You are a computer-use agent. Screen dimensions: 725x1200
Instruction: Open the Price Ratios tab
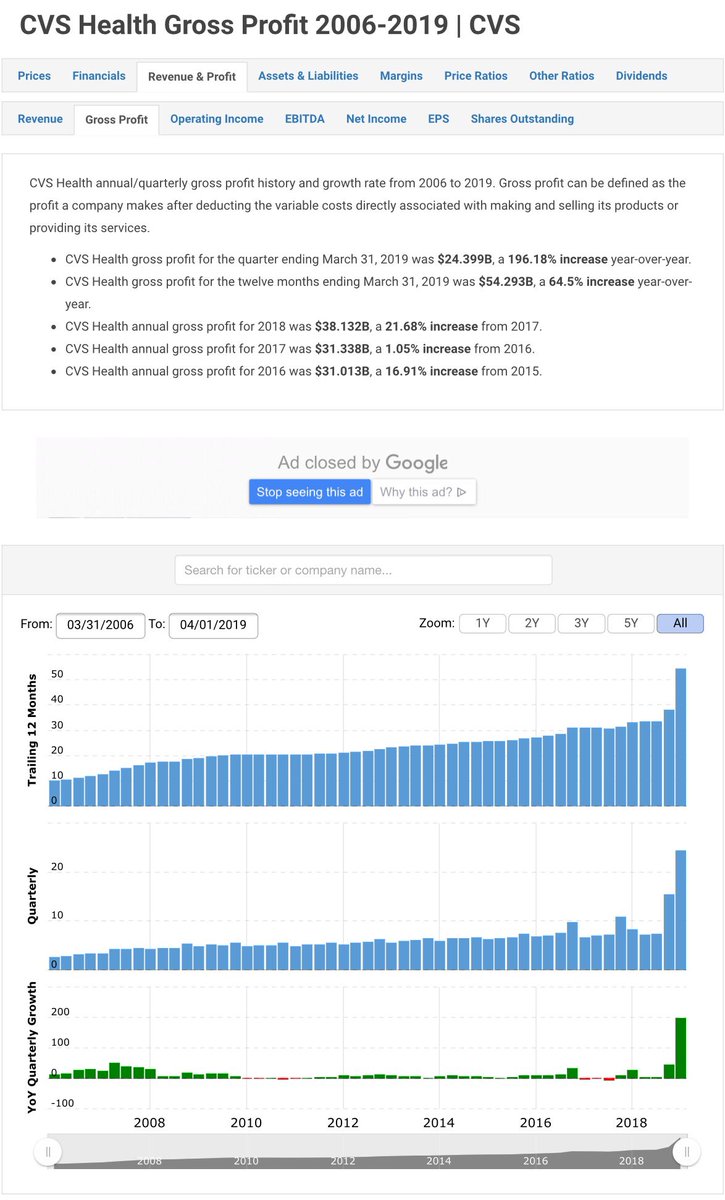point(476,76)
